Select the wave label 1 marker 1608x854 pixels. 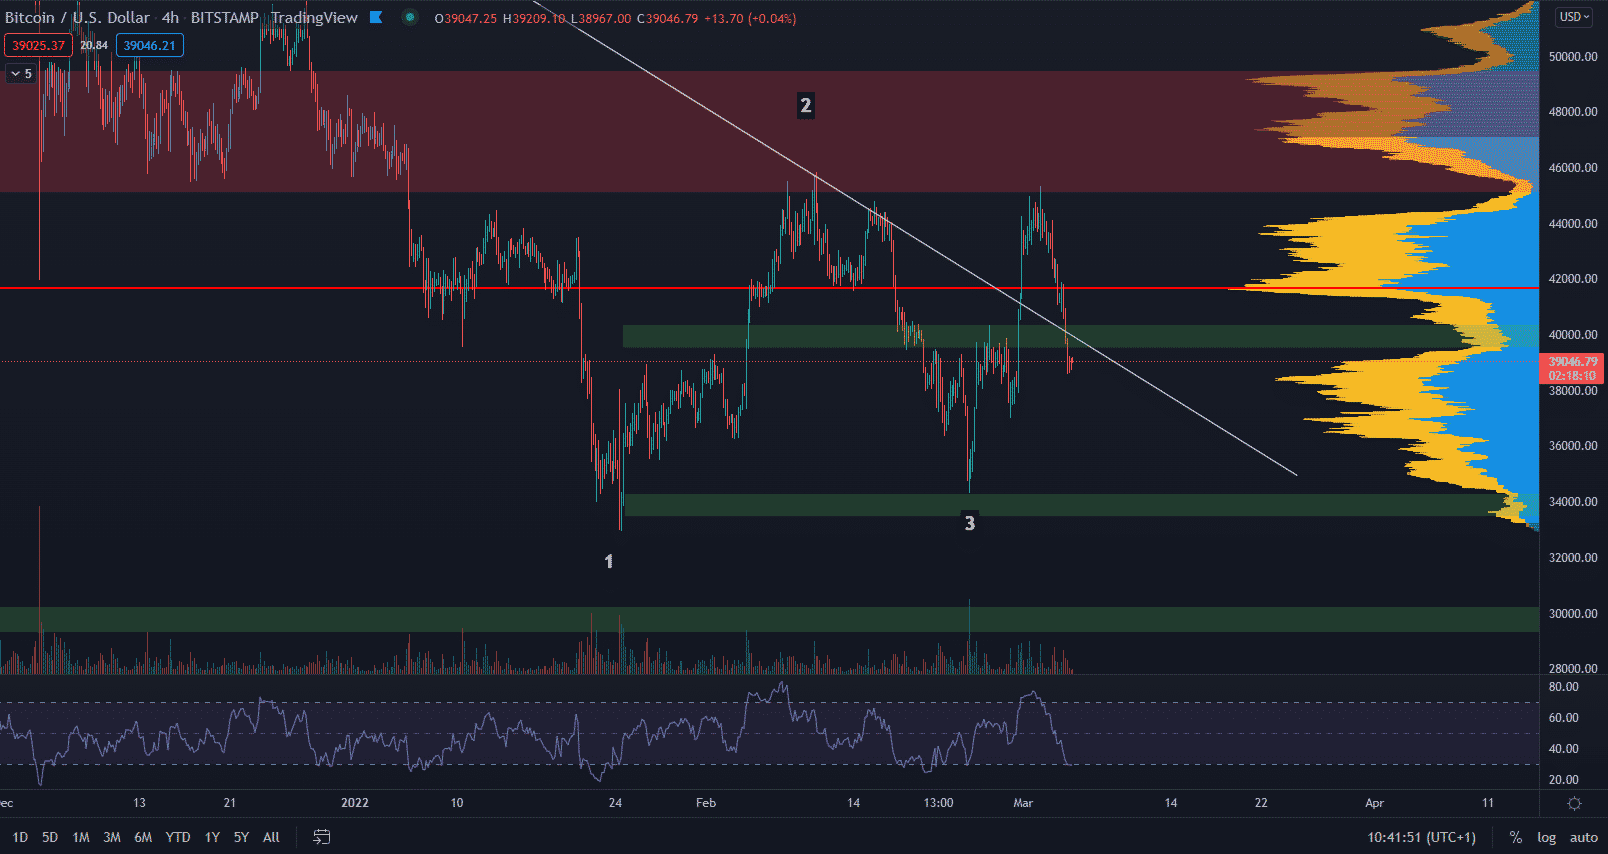[609, 562]
